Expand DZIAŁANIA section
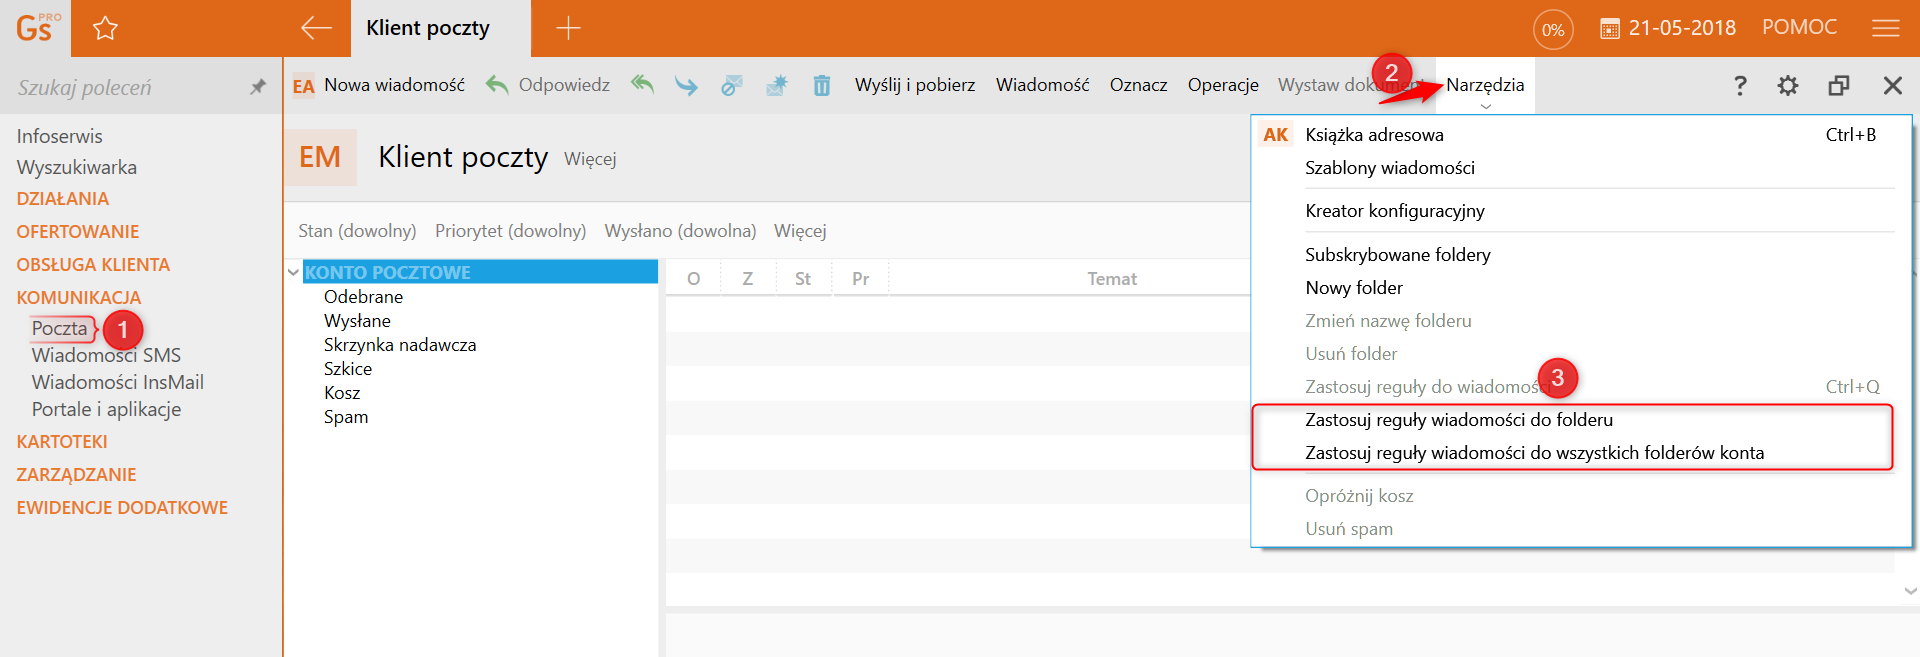 point(62,199)
